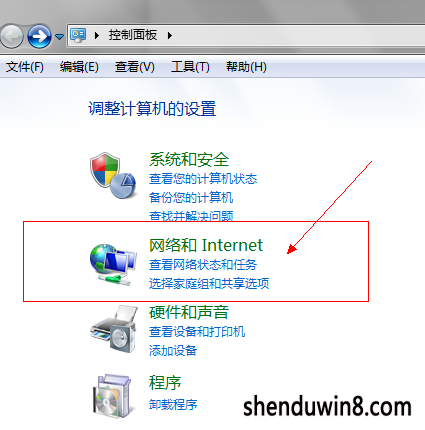
Task: Expand the arrow after 控制面板 breadcrumb
Action: pyautogui.click(x=170, y=35)
